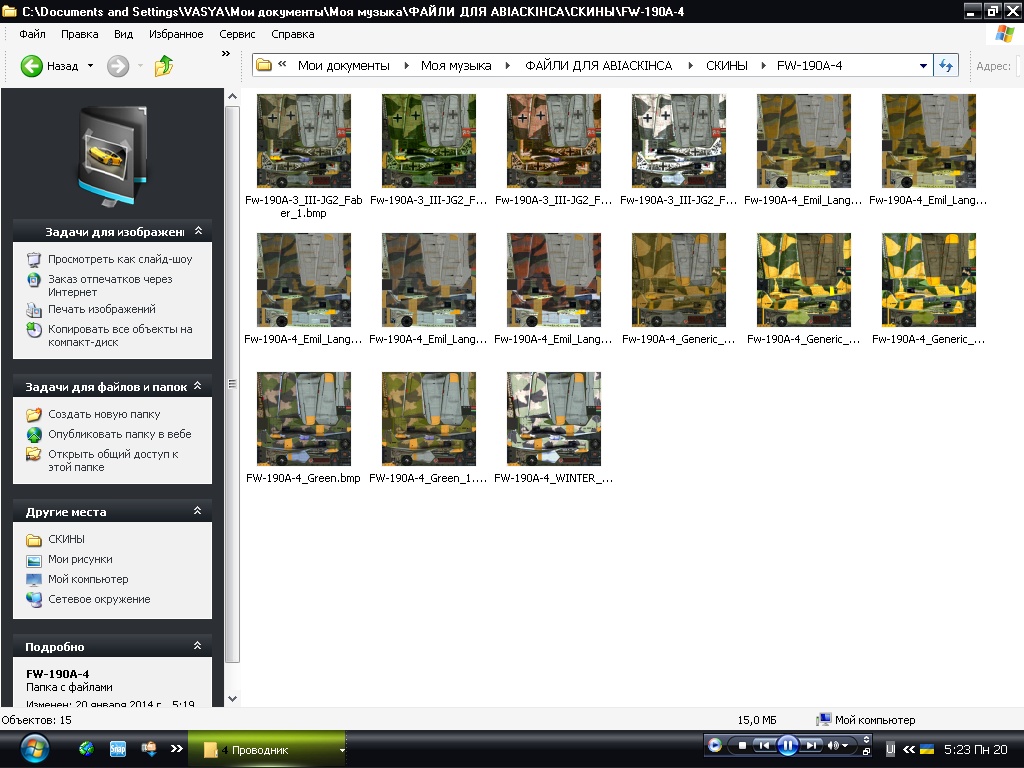Open СКИНЫ folder in Другие места
Viewport: 1024px width, 768px height.
tap(66, 539)
